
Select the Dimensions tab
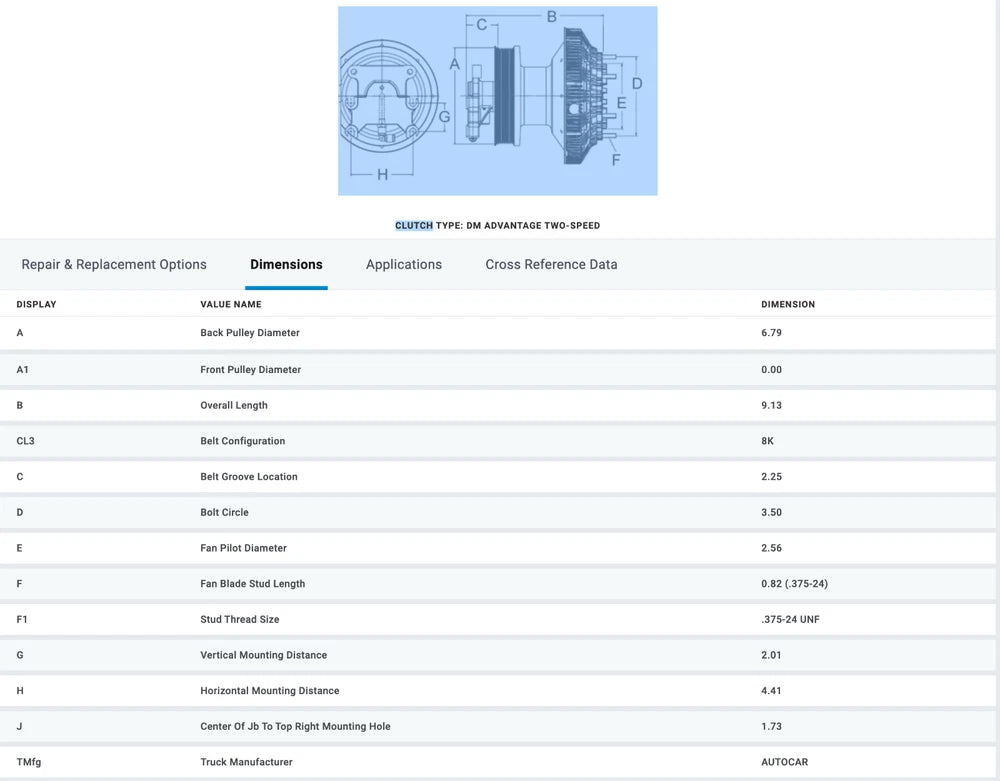coord(286,265)
